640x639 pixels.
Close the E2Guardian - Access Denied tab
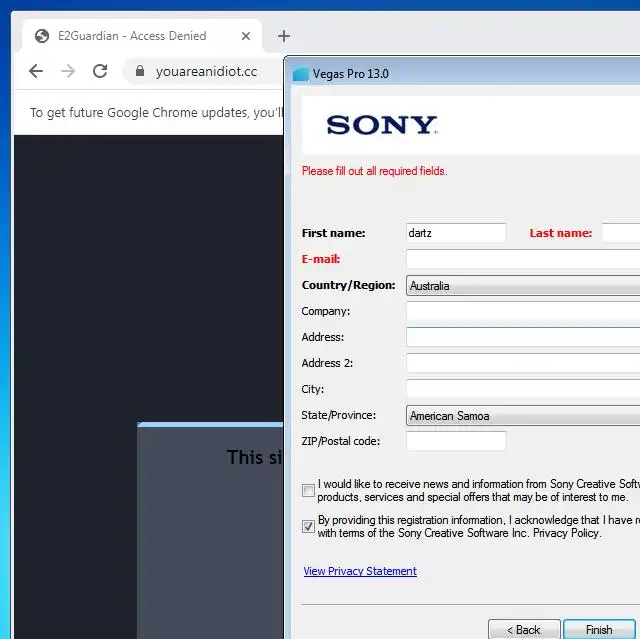click(246, 36)
